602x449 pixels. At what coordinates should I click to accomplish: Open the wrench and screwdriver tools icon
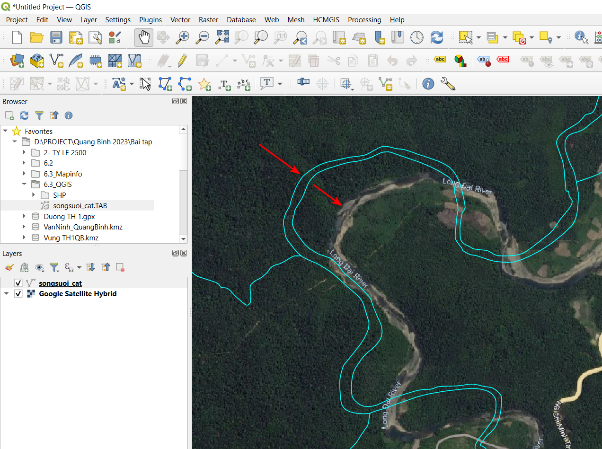tap(448, 83)
